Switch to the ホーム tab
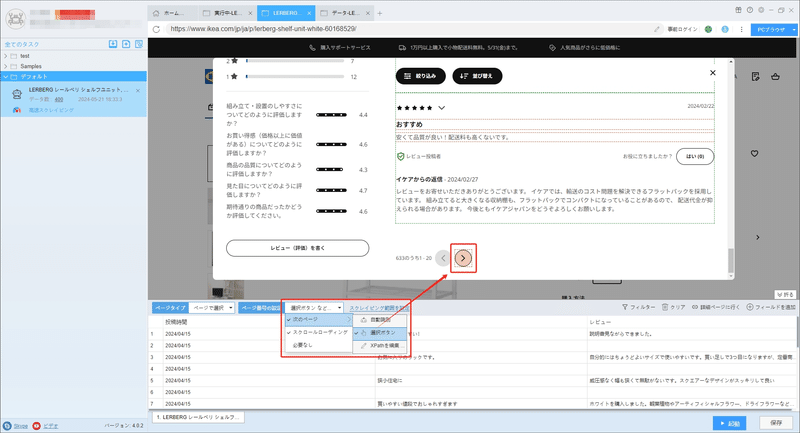The height and width of the screenshot is (433, 800). [172, 13]
